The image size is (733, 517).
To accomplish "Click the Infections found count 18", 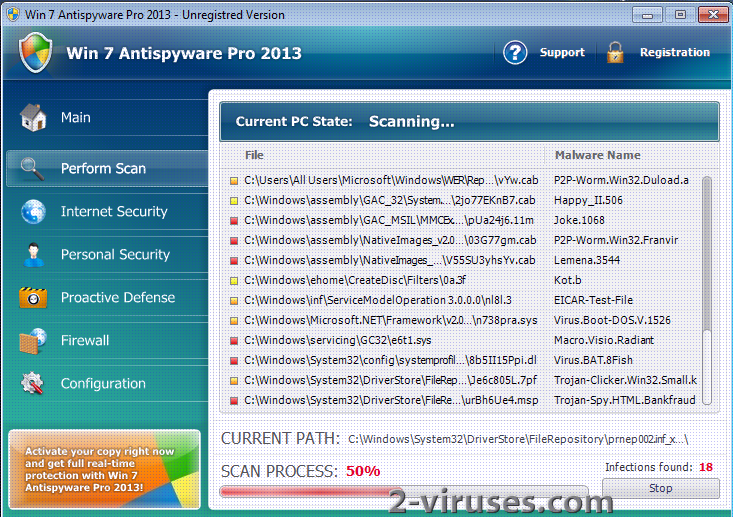I will point(706,467).
